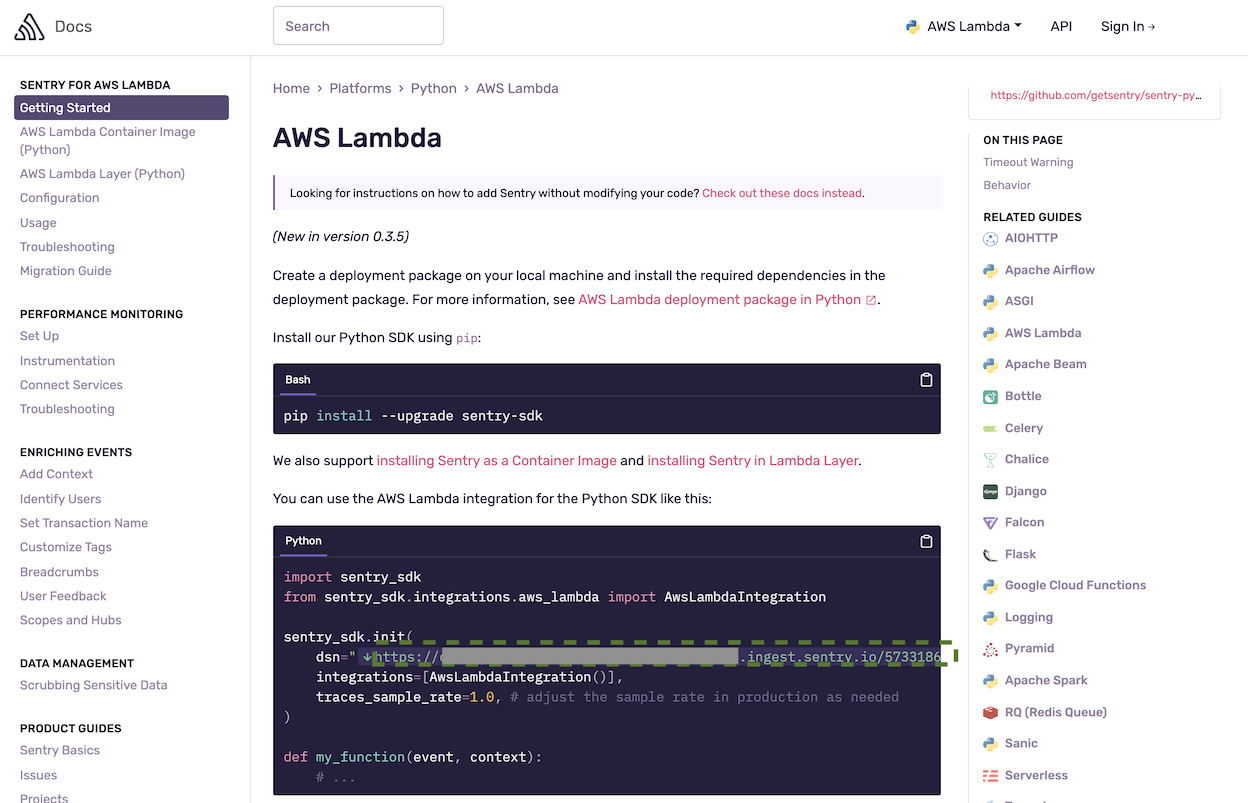The width and height of the screenshot is (1248, 803).
Task: Click the Docs label in header
Action: point(73,27)
